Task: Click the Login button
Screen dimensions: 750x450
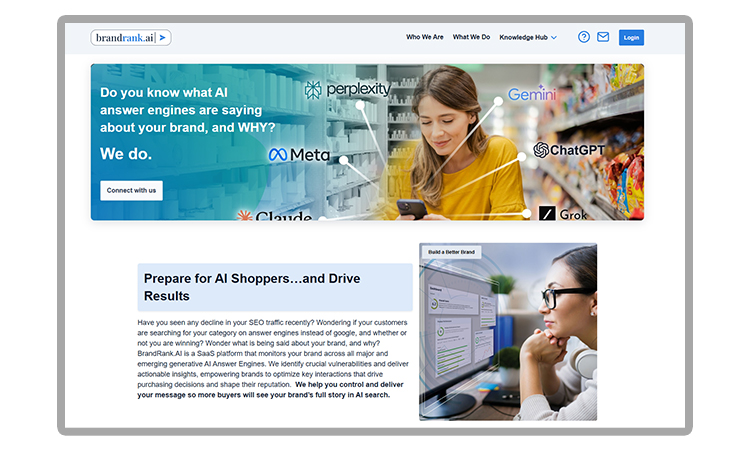Action: click(x=631, y=37)
